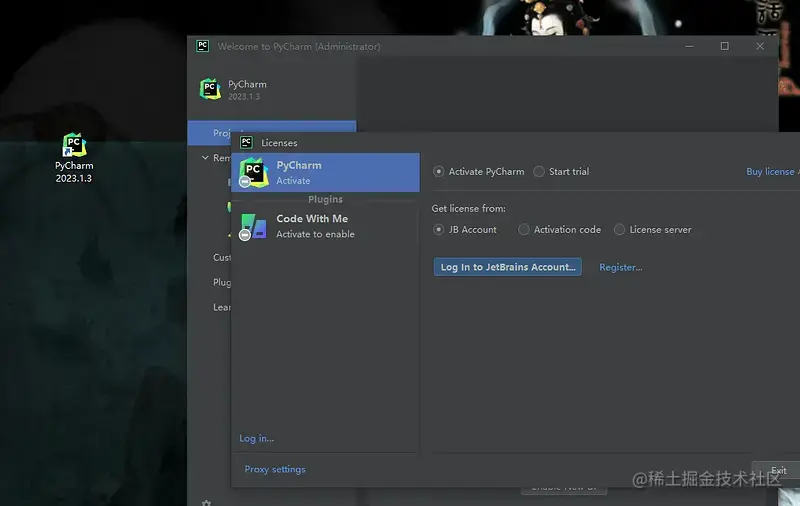The height and width of the screenshot is (506, 800).
Task: Open Proxy settings link
Action: [275, 469]
